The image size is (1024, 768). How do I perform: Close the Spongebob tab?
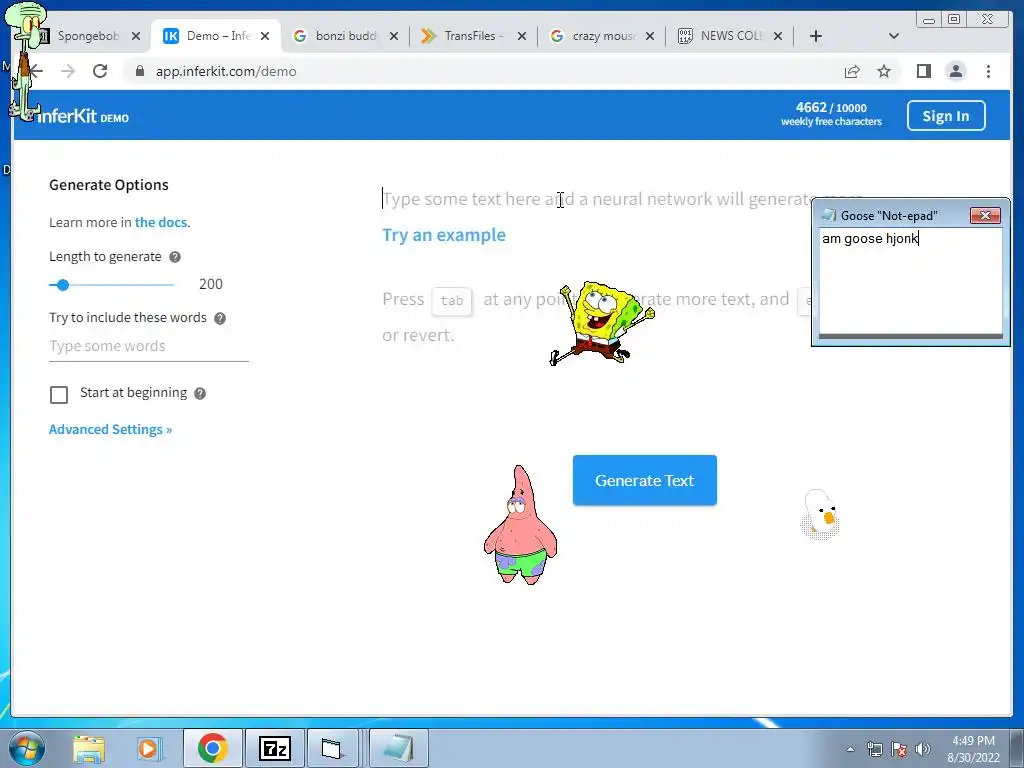[x=136, y=36]
